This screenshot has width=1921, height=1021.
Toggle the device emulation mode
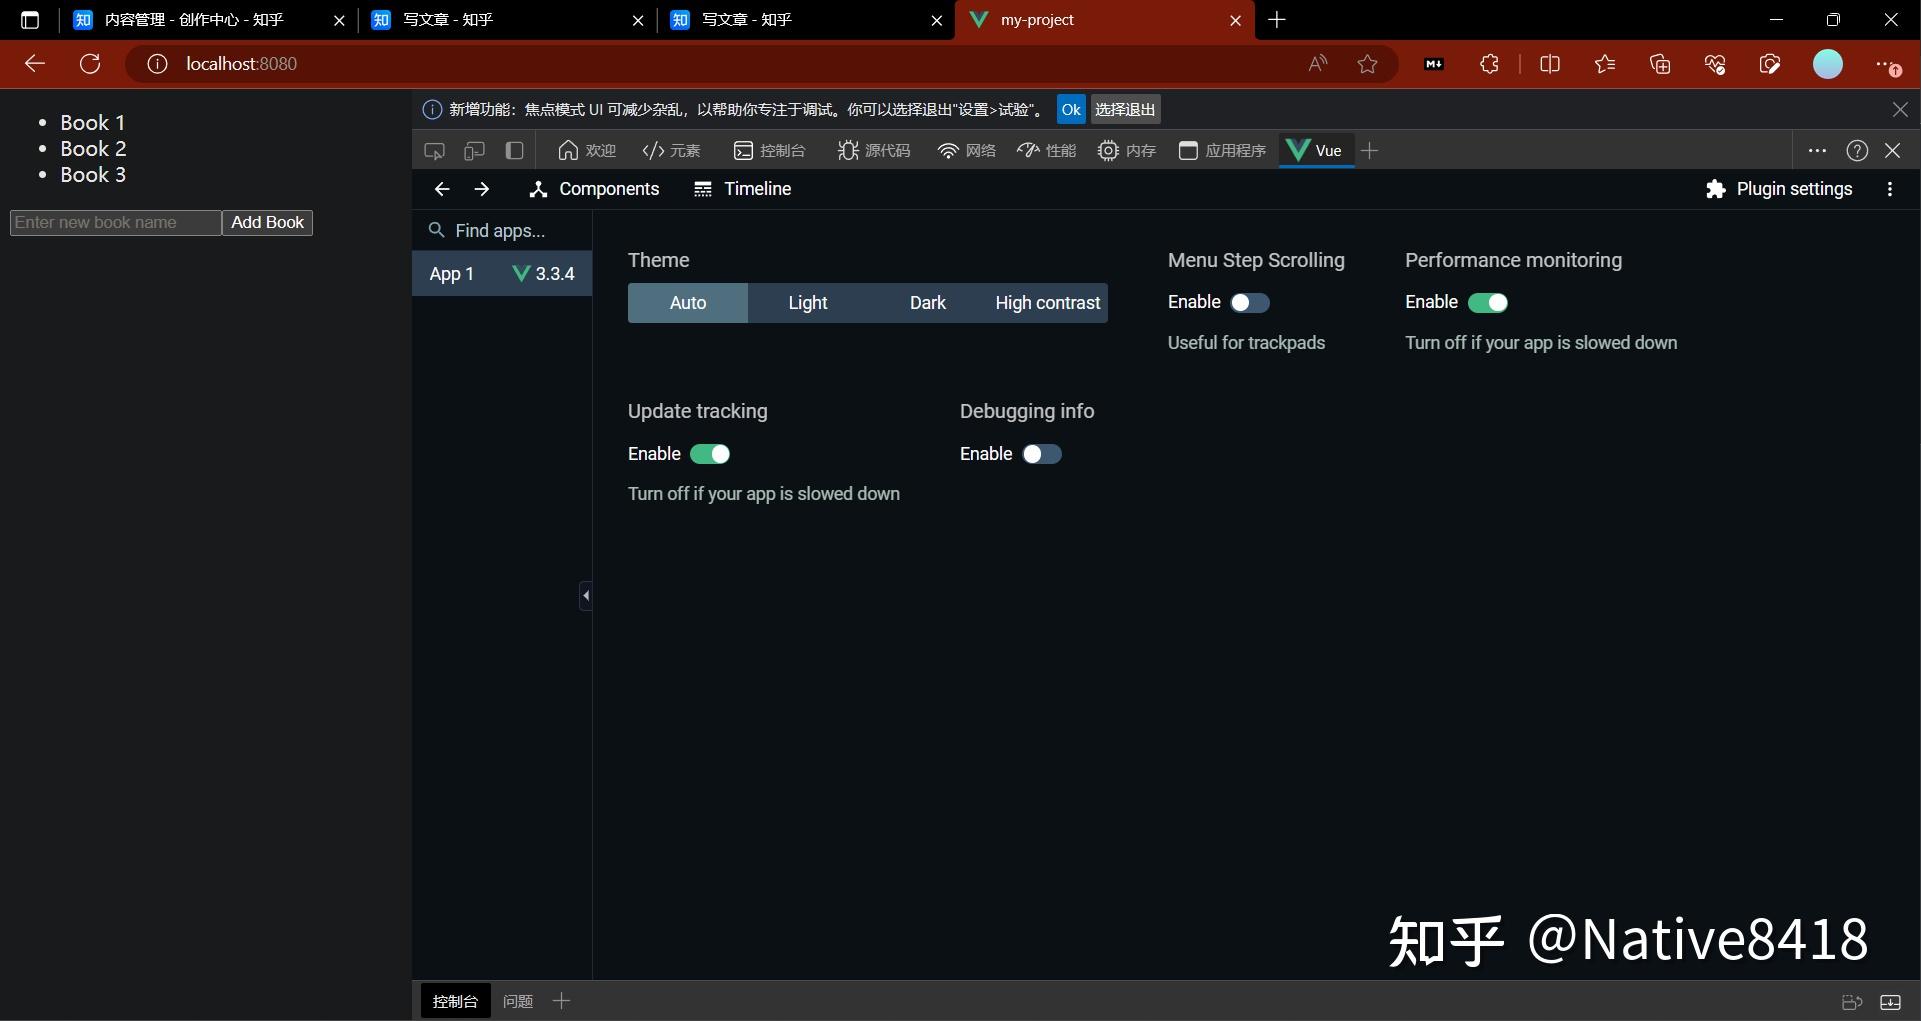click(x=474, y=150)
